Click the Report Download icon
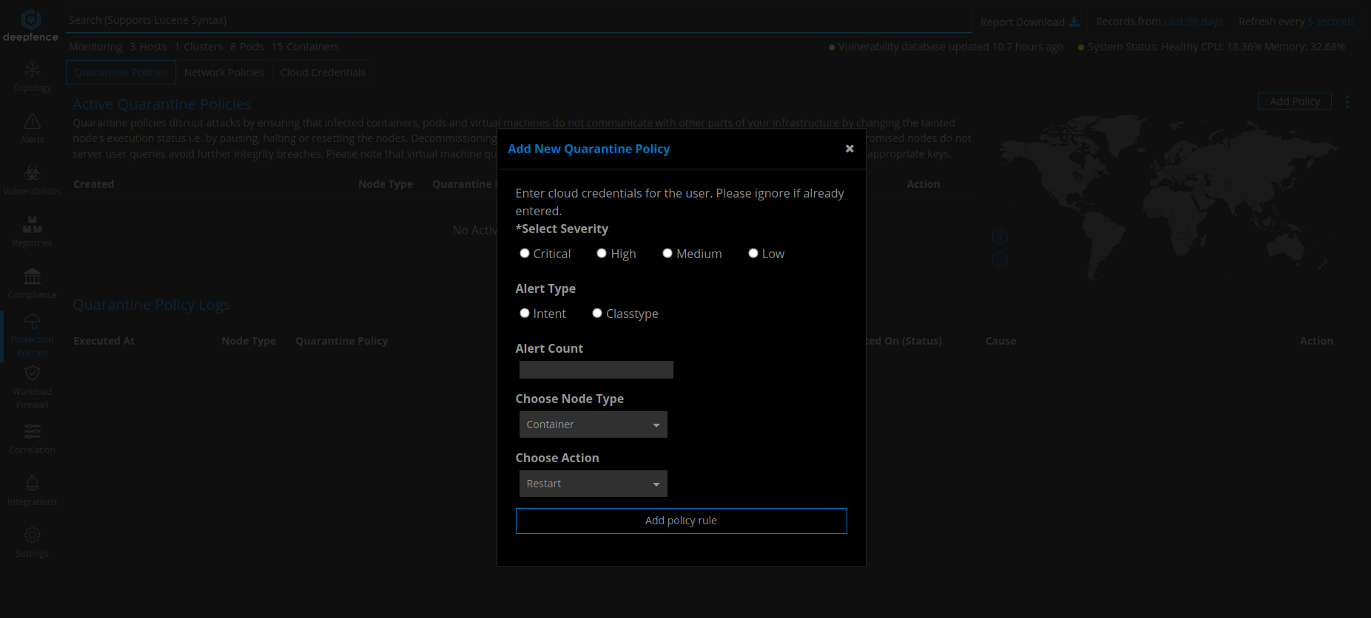Screen dimensions: 1371x618 (1074, 21)
